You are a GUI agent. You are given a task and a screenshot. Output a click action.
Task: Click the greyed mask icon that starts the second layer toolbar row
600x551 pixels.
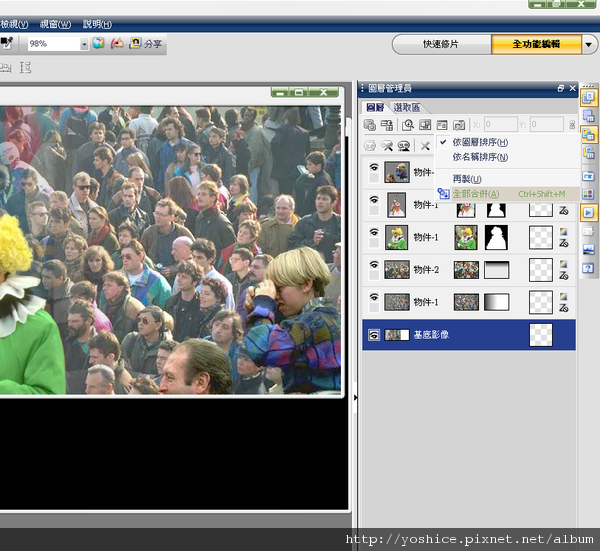point(370,146)
